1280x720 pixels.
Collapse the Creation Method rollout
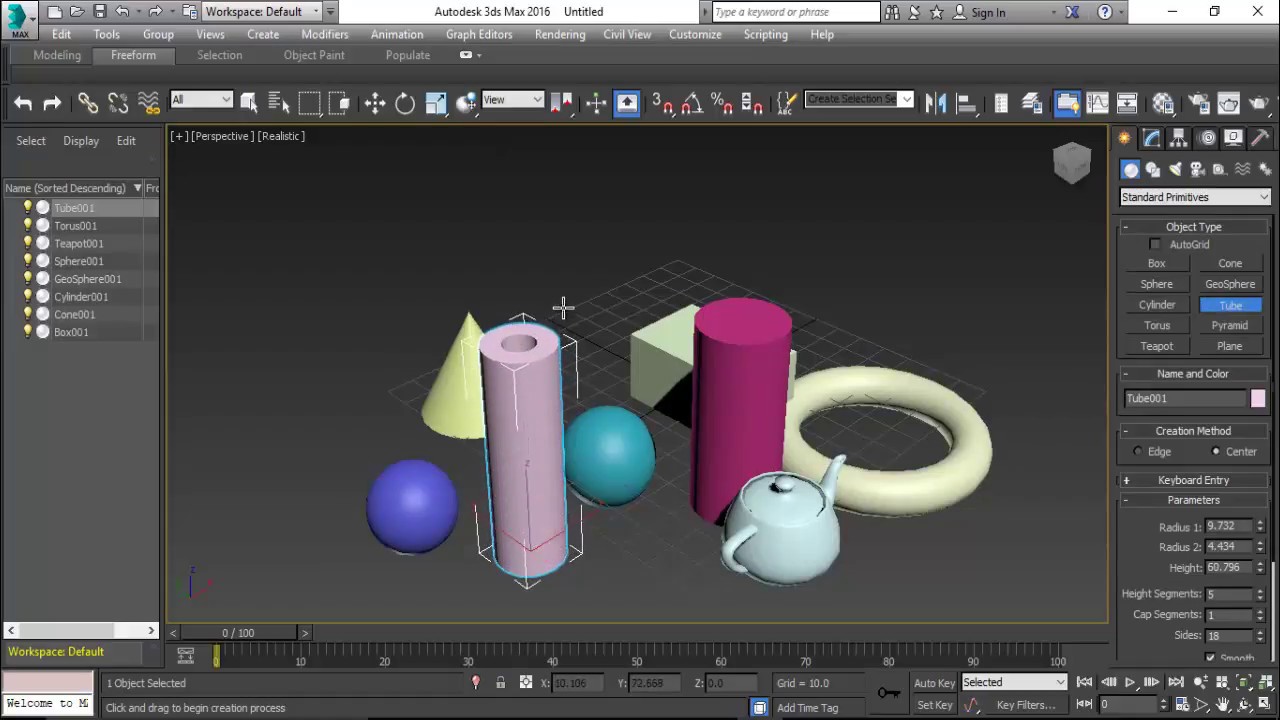pyautogui.click(x=1194, y=431)
